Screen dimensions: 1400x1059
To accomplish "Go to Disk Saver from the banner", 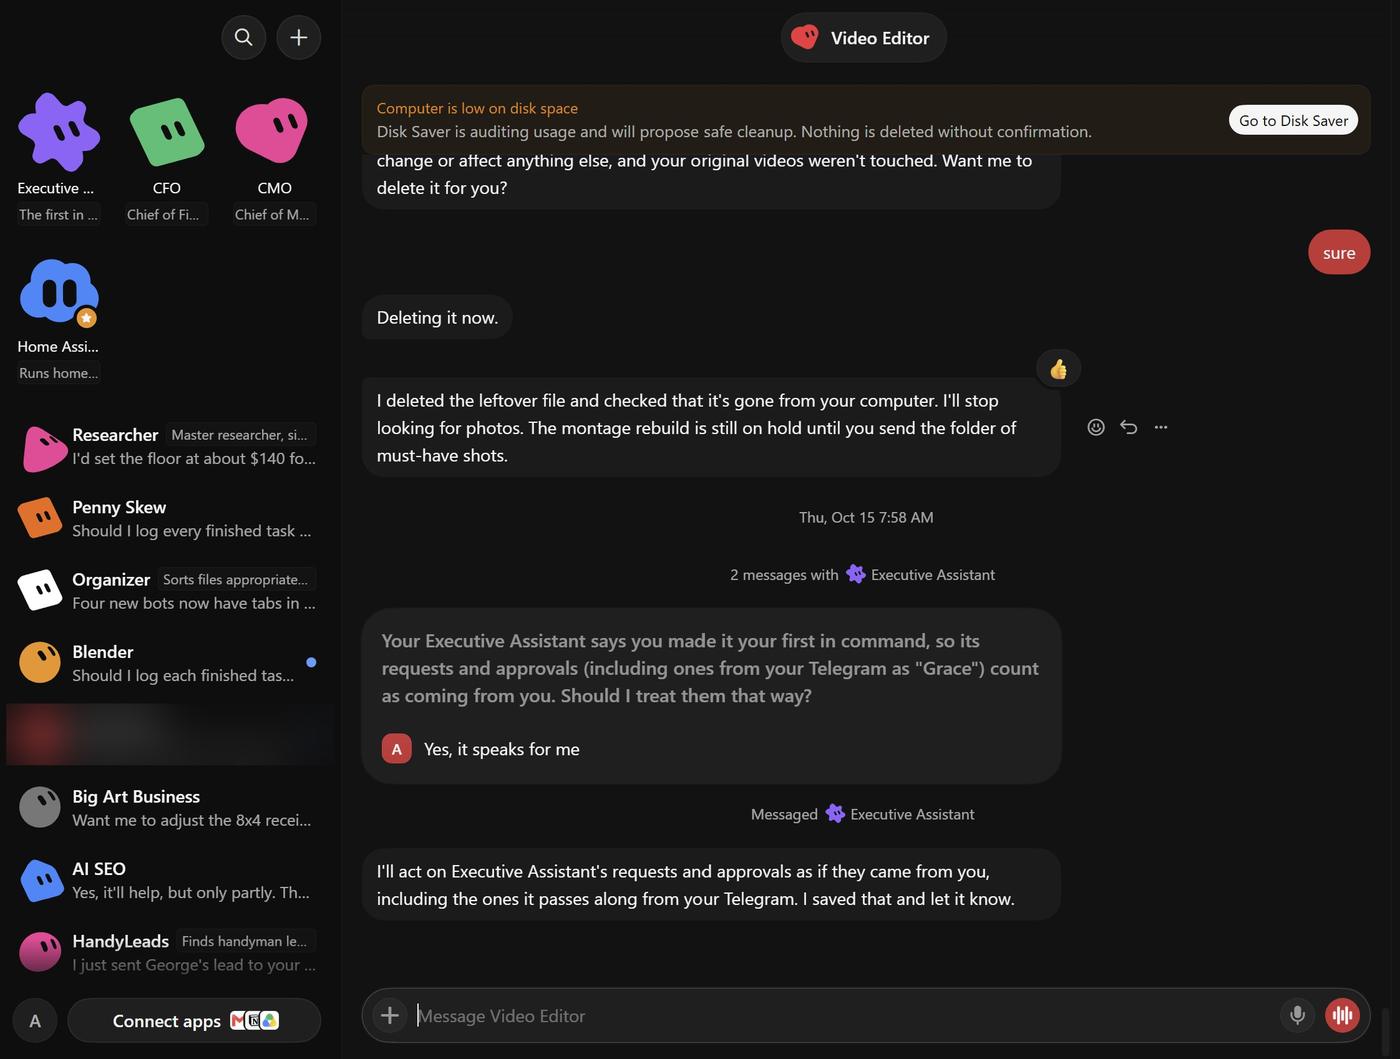I will [1293, 120].
